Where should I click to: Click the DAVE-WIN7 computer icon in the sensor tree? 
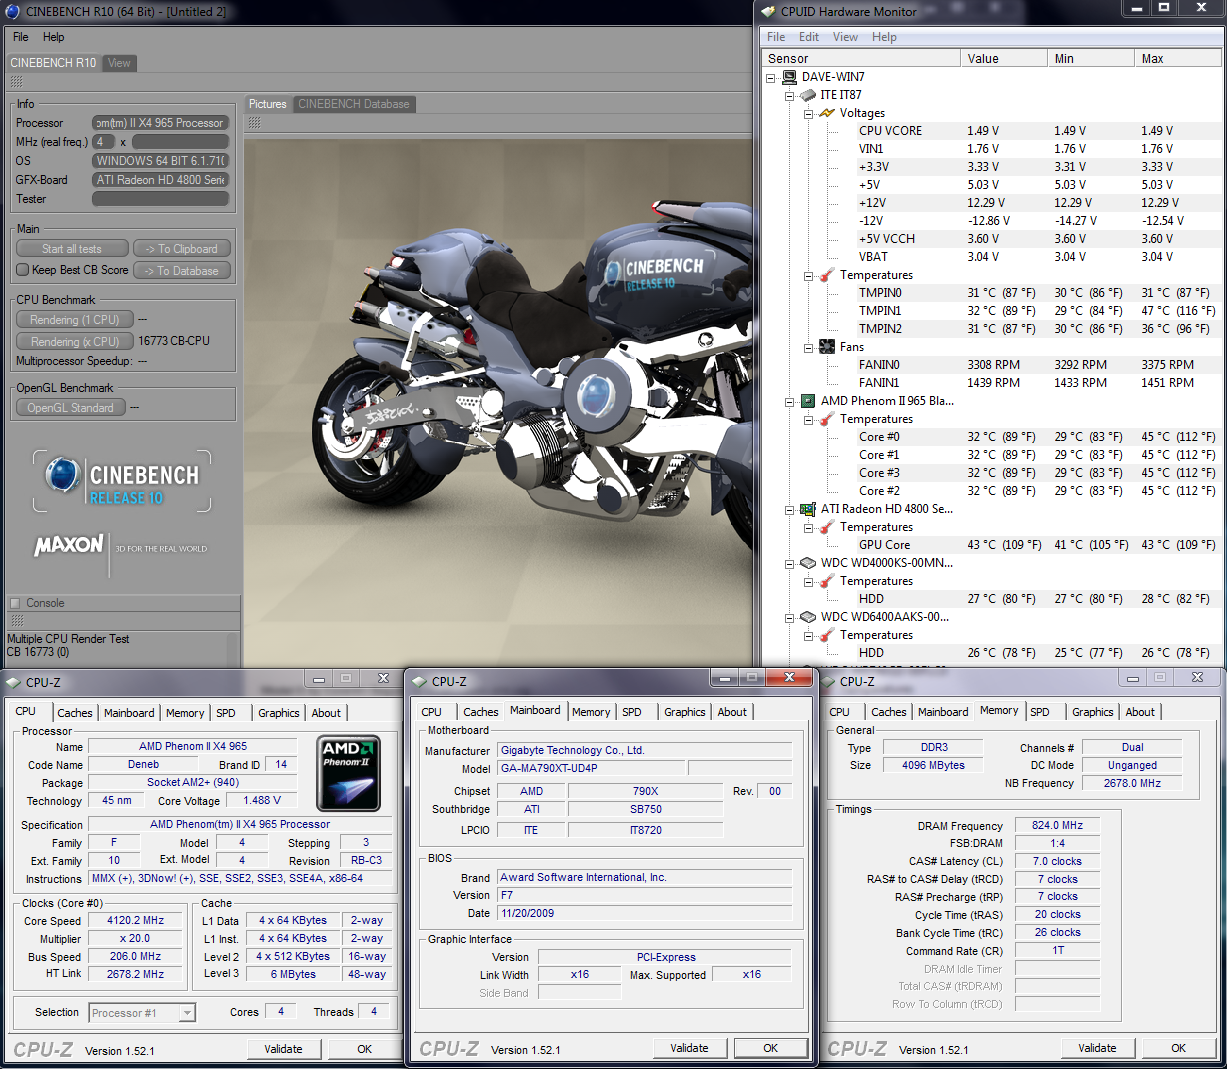pyautogui.click(x=789, y=77)
